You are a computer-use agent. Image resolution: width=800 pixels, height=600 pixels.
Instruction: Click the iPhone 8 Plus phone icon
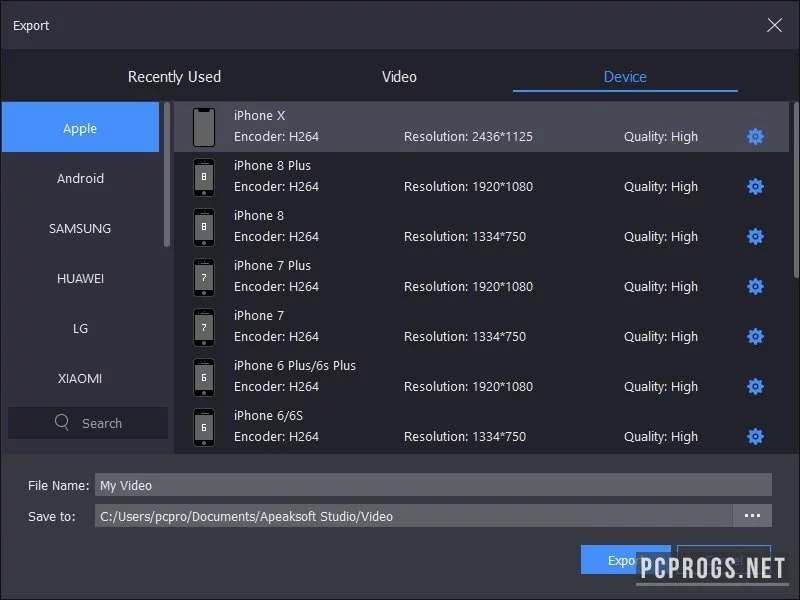(204, 177)
